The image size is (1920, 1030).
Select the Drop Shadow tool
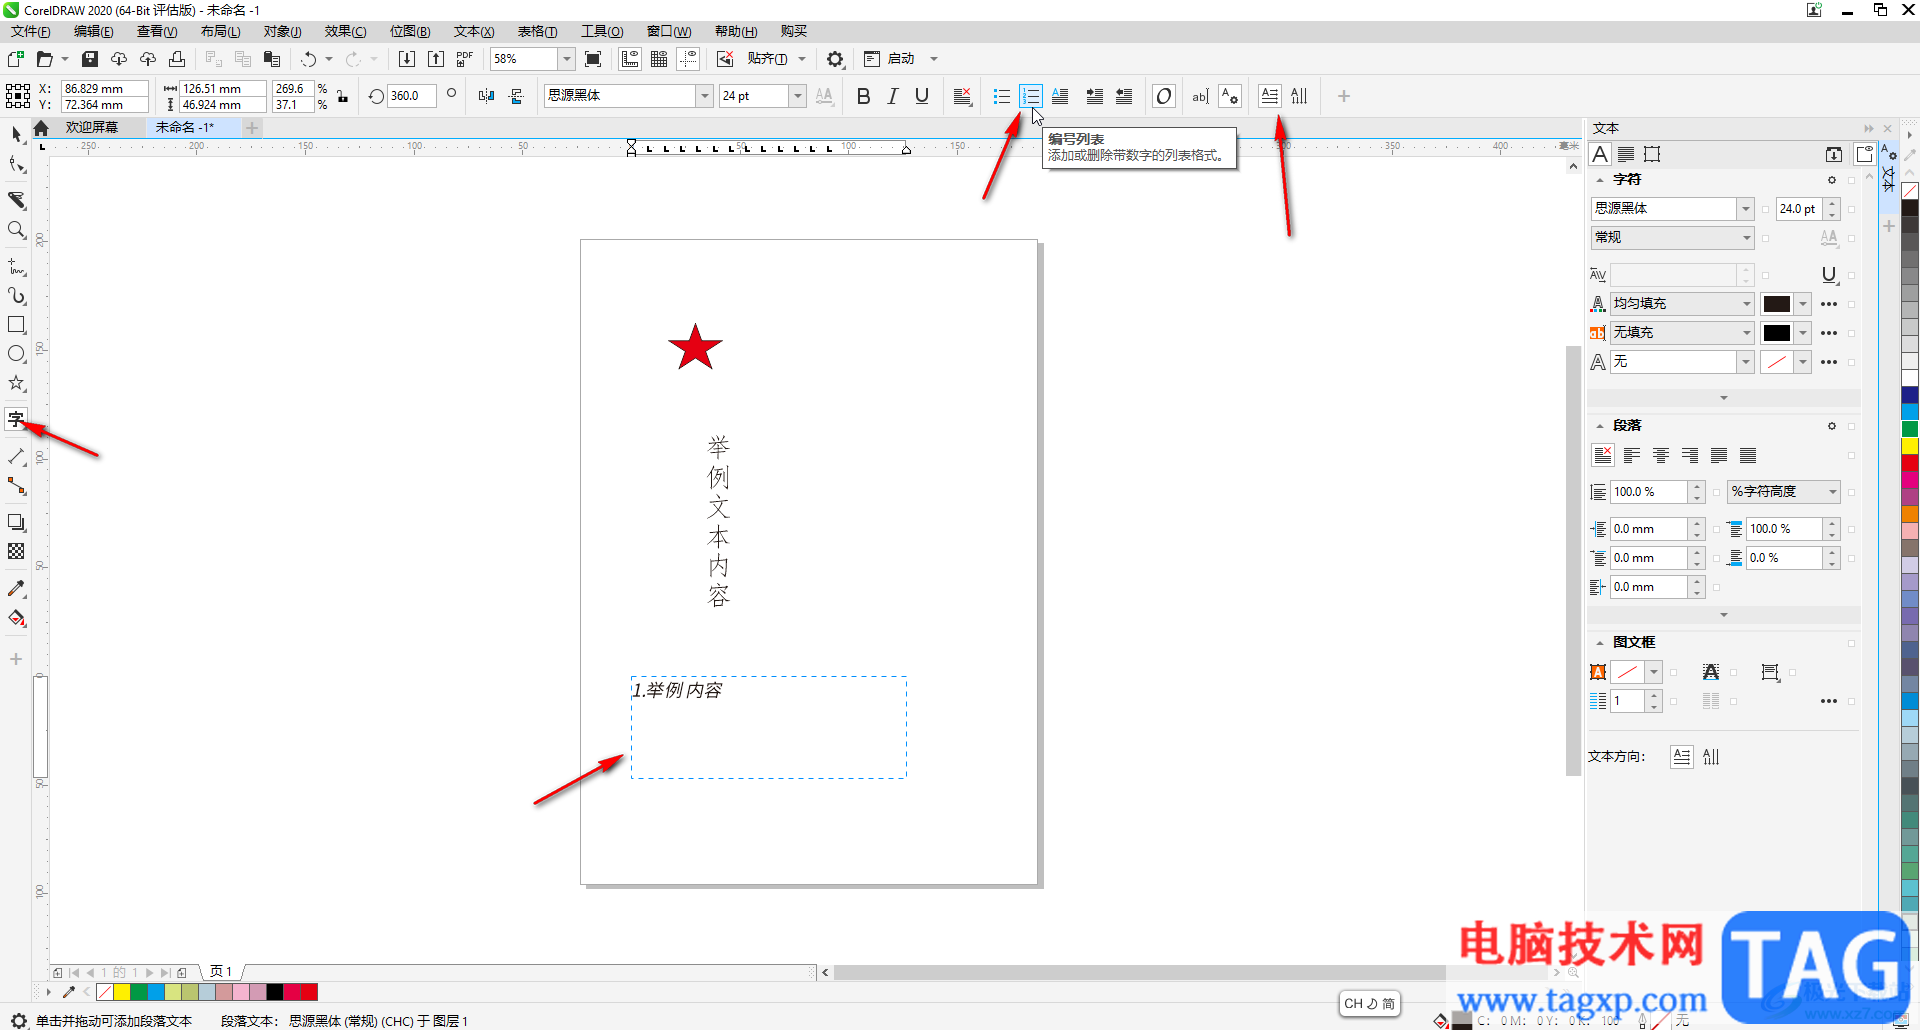click(x=16, y=522)
